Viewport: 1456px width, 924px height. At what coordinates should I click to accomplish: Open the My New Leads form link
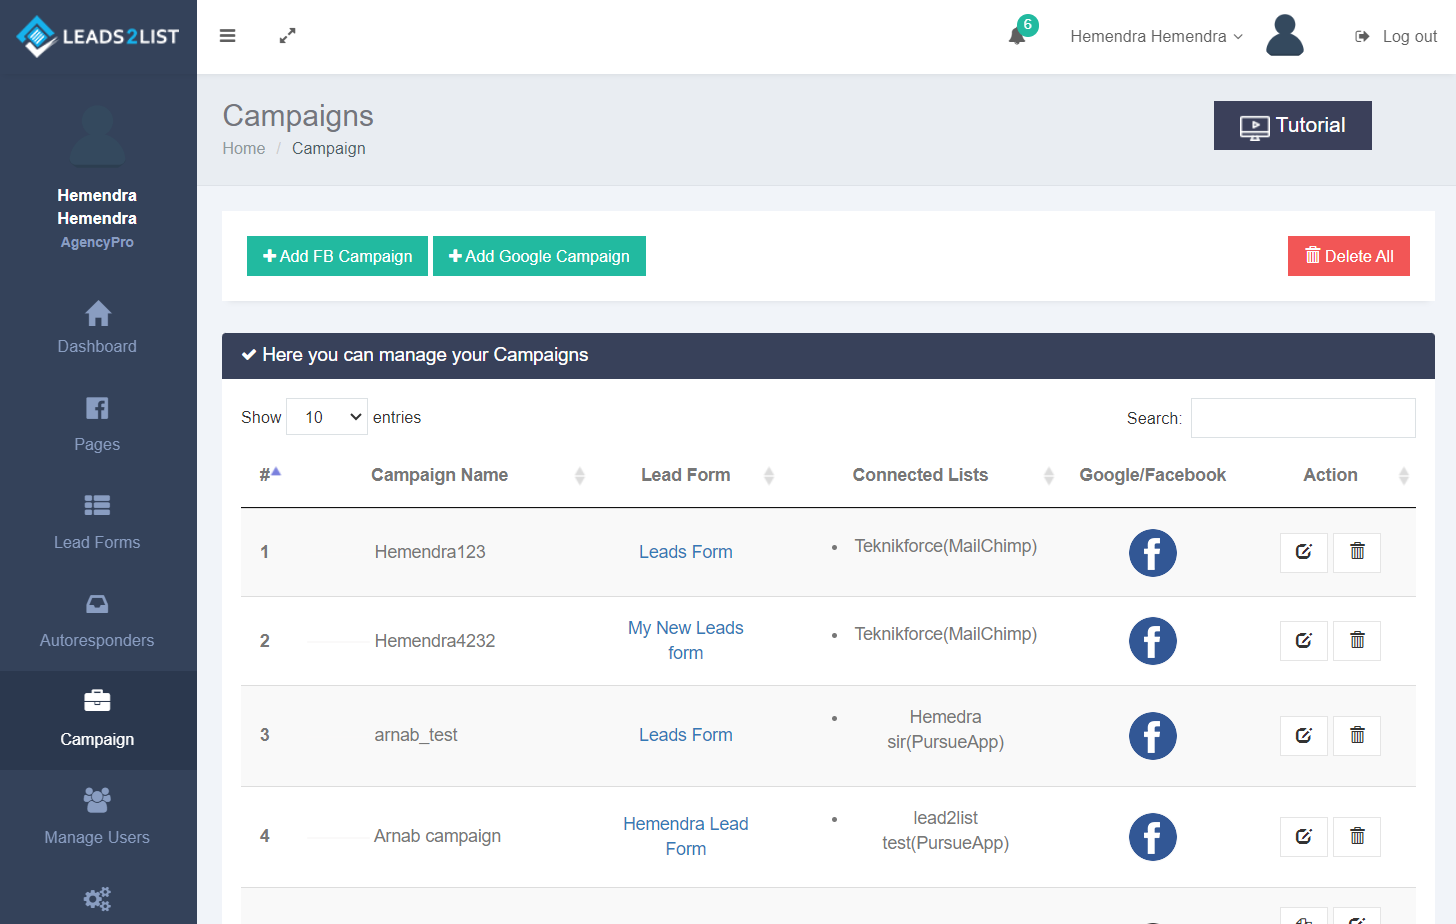pos(686,640)
